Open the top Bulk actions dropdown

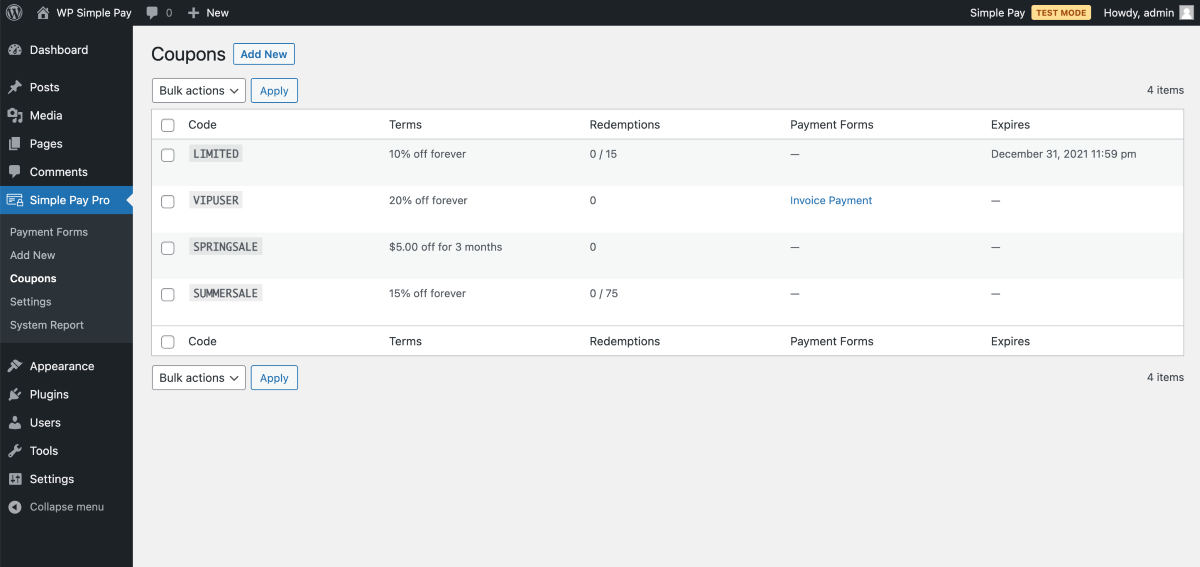(199, 90)
